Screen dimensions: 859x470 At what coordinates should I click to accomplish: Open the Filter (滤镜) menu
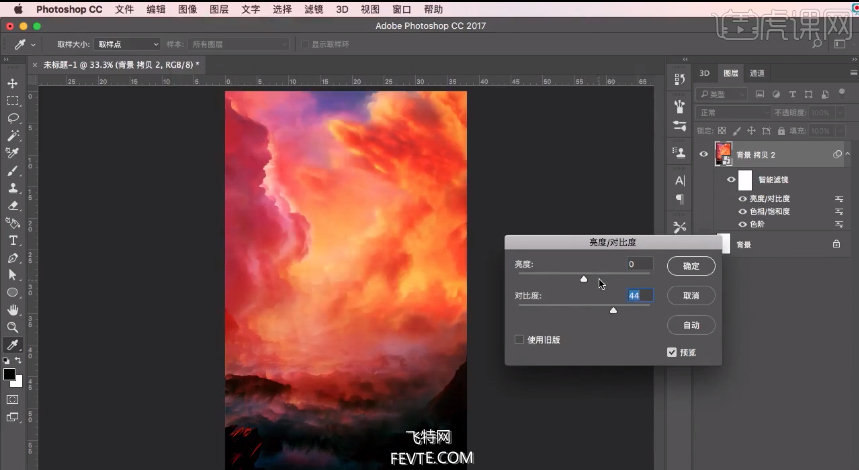(x=313, y=9)
